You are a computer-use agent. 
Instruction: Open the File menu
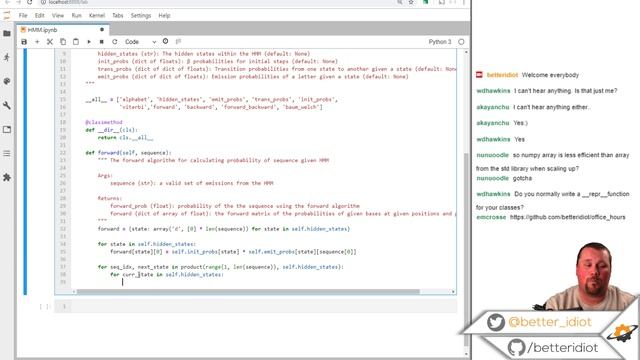[23, 16]
